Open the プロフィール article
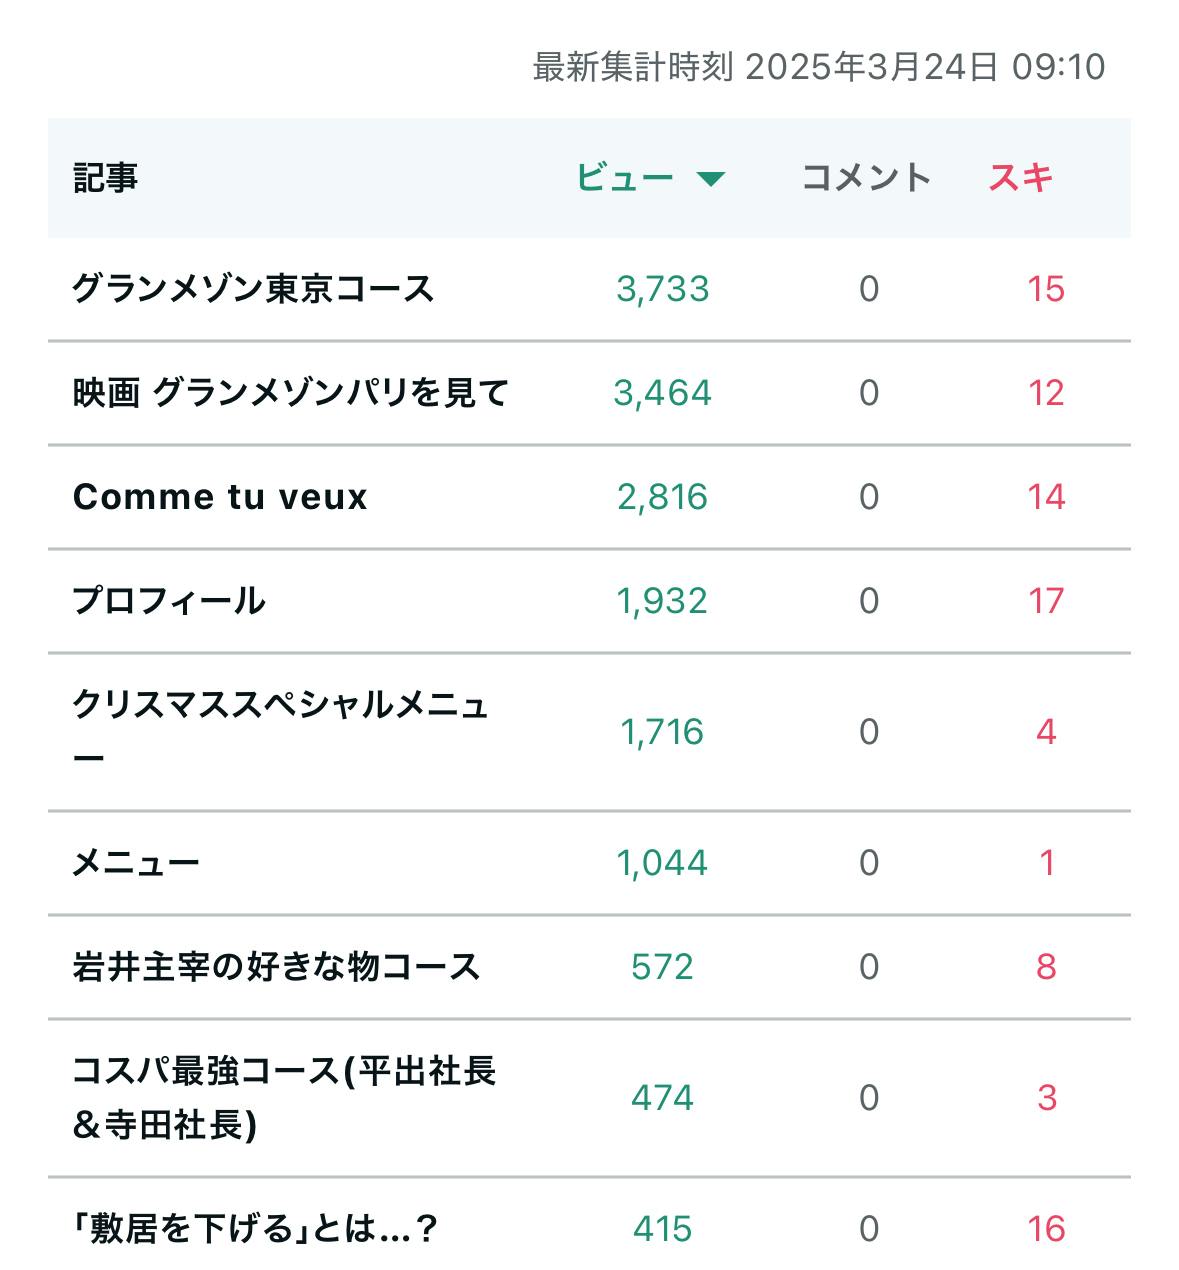Screen dimensions: 1179x1270 click(x=169, y=601)
